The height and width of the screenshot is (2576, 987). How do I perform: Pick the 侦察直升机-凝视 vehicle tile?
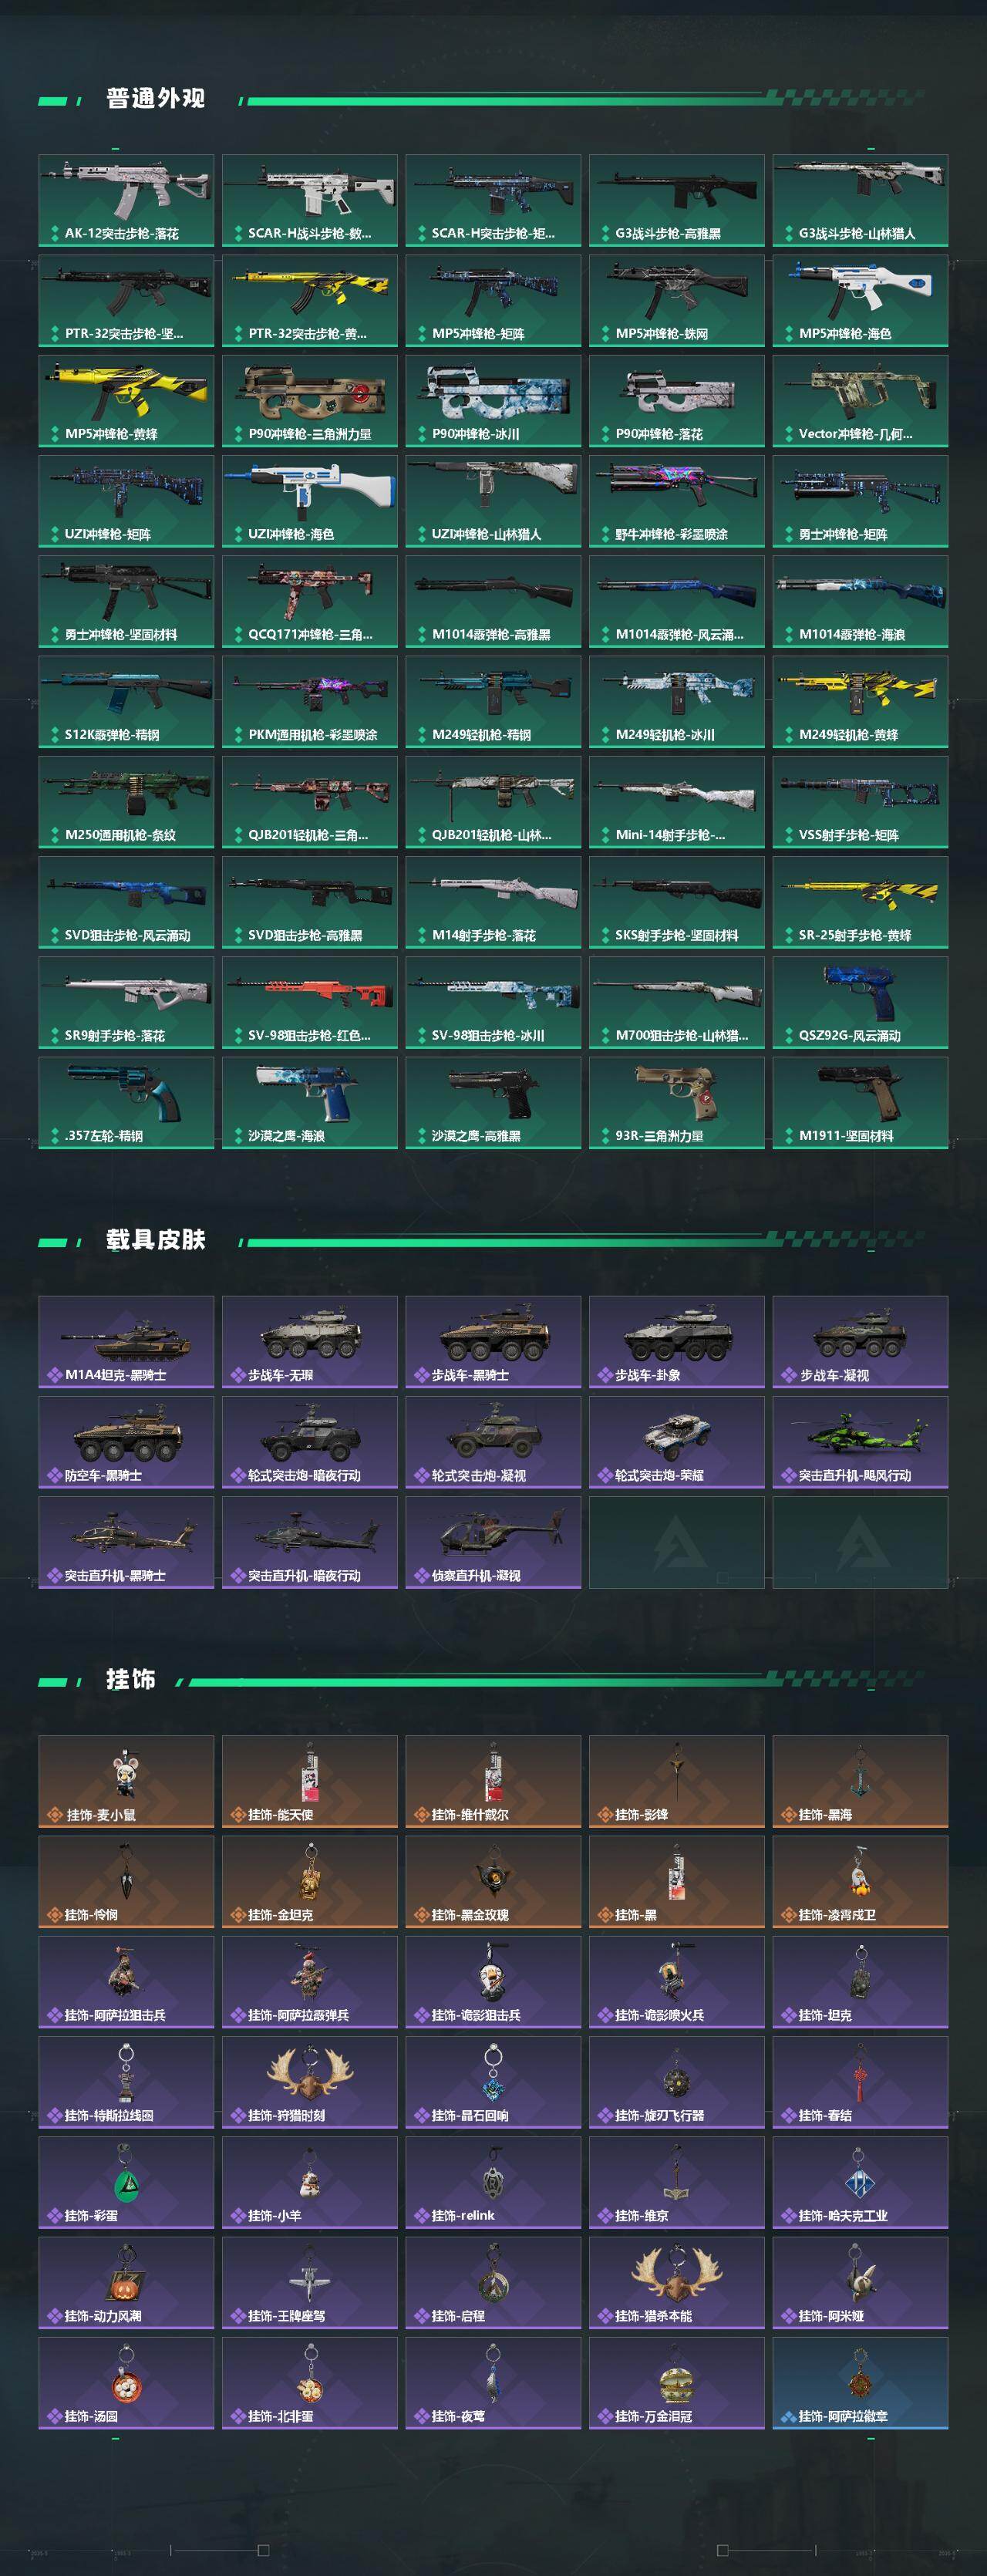click(493, 1542)
